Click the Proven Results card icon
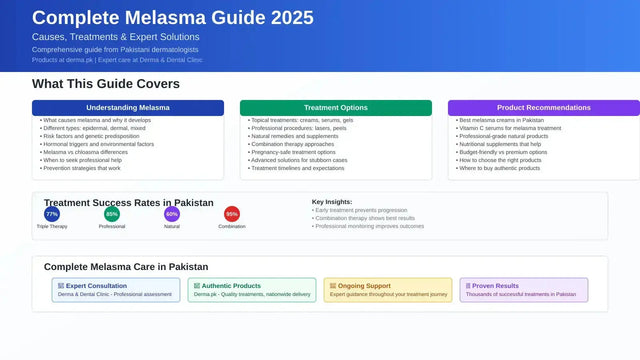The height and width of the screenshot is (360, 640). pyautogui.click(x=468, y=286)
